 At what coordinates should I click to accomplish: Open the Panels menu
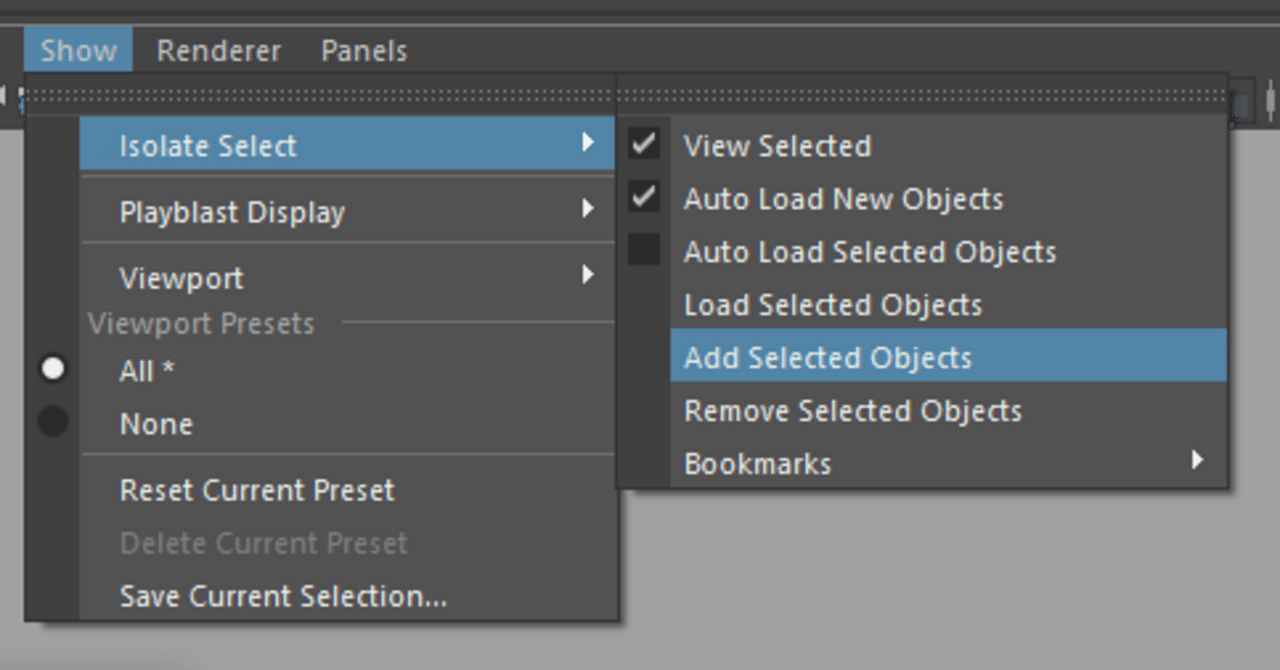364,51
